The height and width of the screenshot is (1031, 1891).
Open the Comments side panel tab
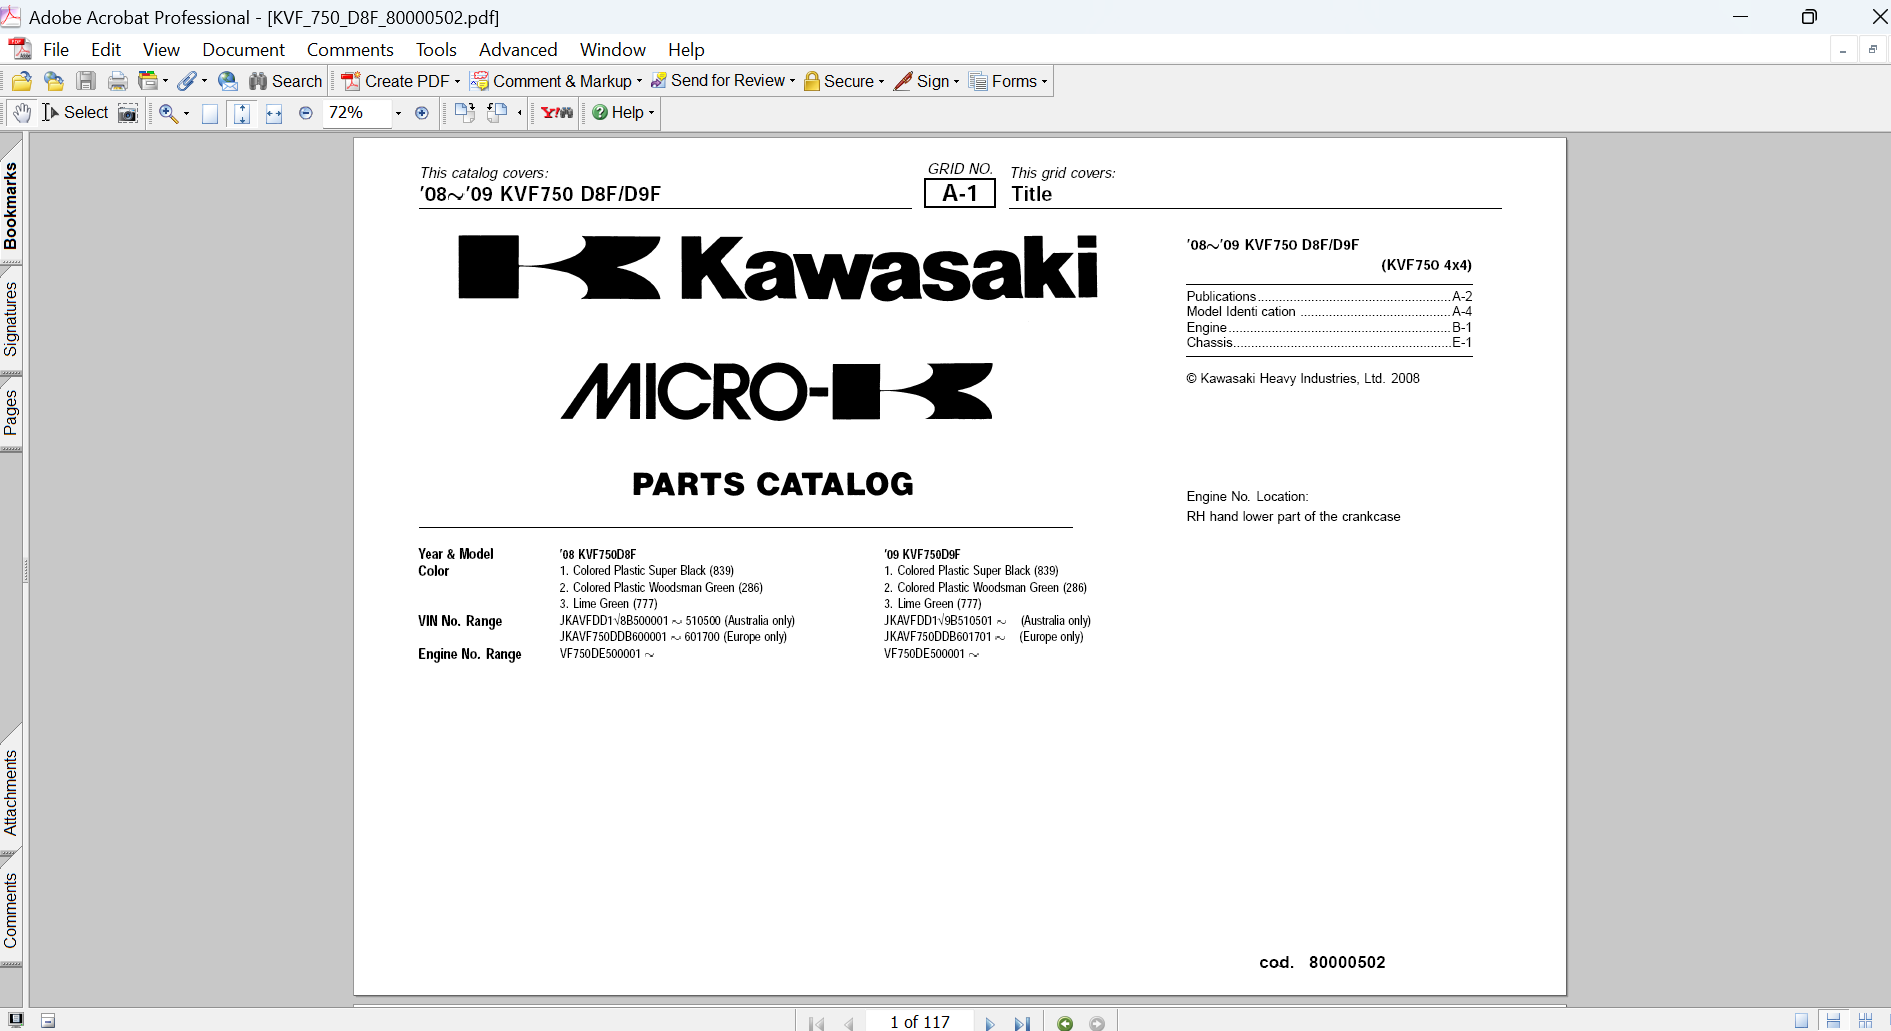pyautogui.click(x=11, y=910)
